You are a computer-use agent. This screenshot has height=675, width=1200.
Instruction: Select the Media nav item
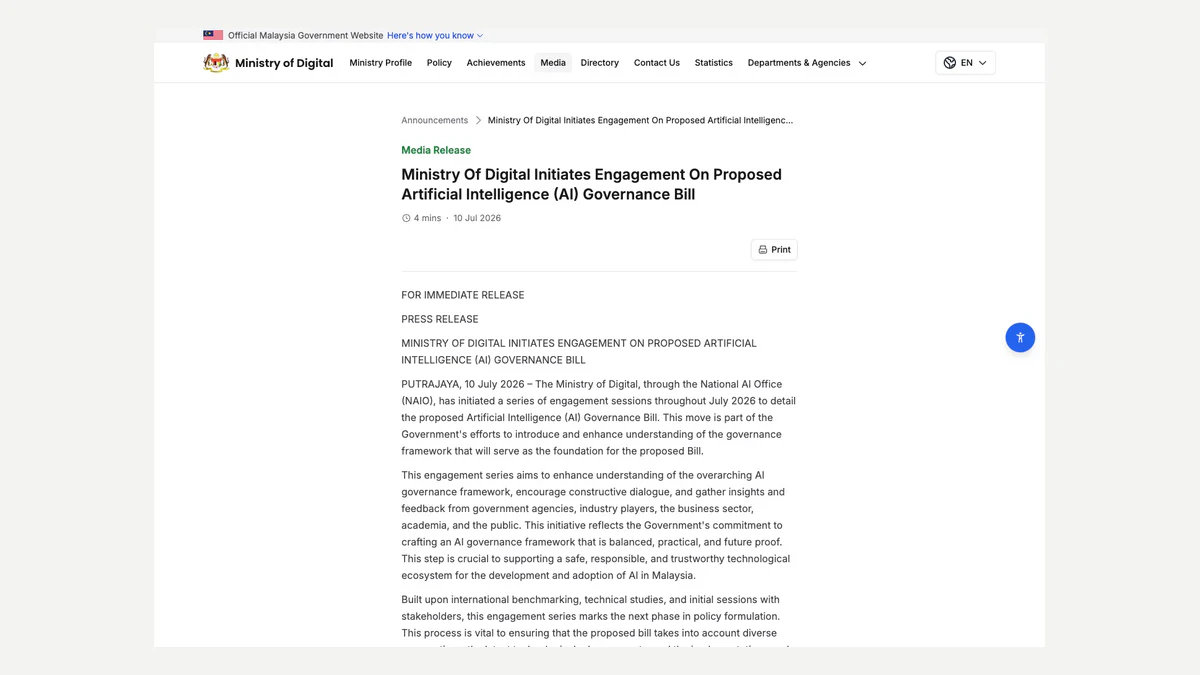click(x=553, y=63)
